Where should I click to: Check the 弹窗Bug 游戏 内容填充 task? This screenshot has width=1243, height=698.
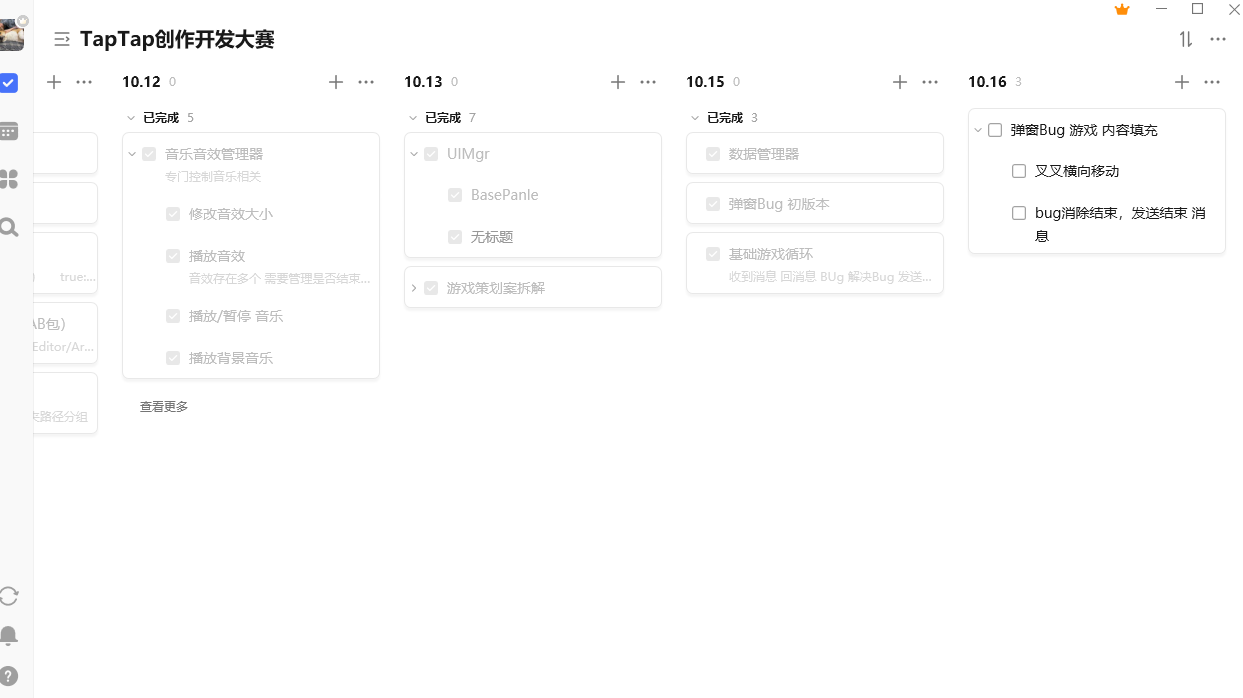pos(995,130)
